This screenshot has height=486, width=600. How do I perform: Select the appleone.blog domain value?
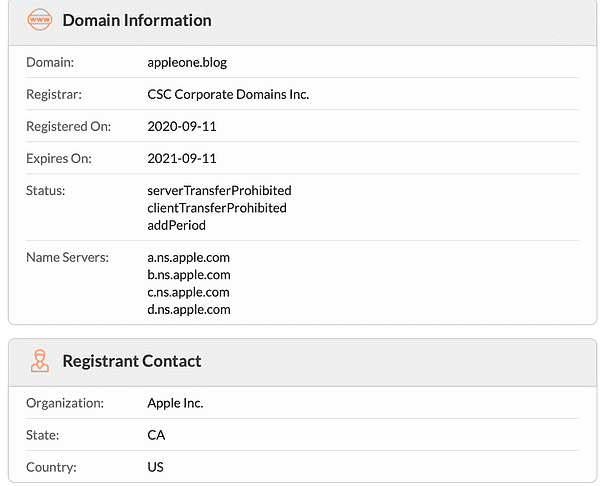click(x=187, y=62)
